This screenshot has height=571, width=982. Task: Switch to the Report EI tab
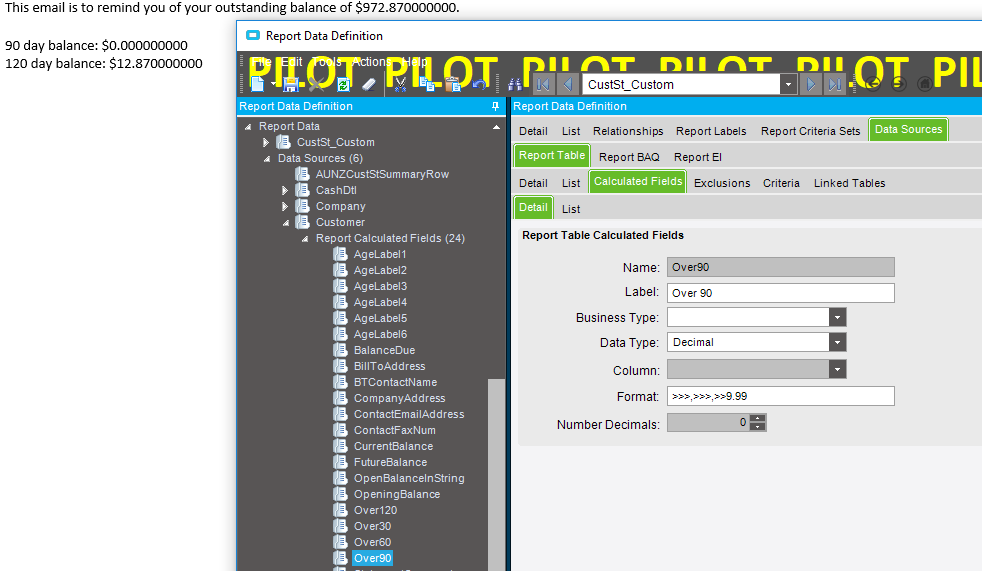698,157
